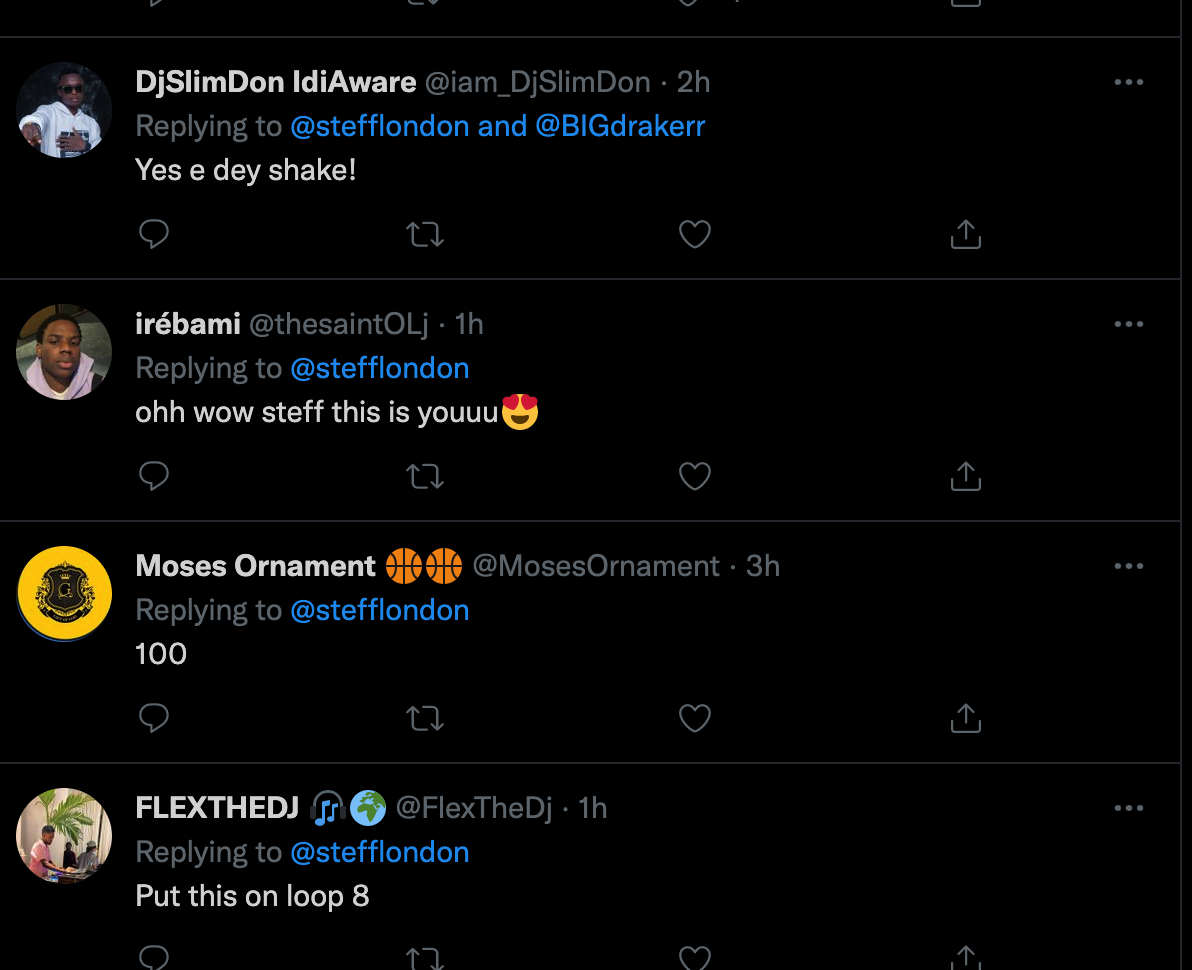Open Moses Ornament's yellow avatar
Viewport: 1192px width, 970px height.
pyautogui.click(x=64, y=594)
